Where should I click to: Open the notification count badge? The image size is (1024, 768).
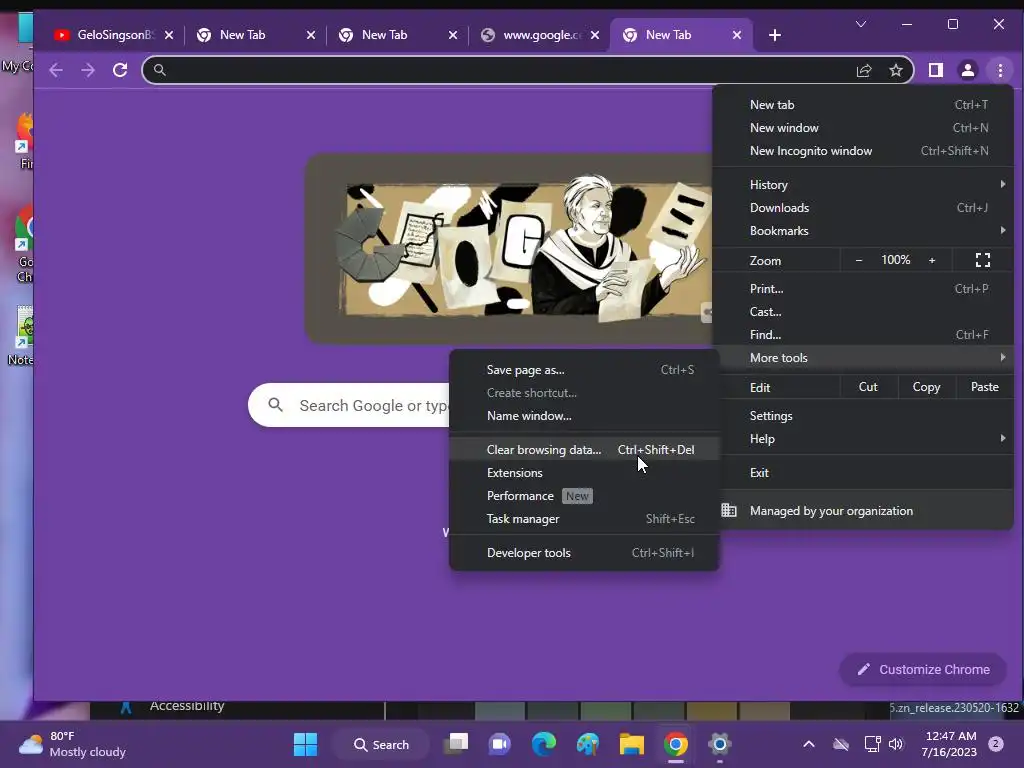[x=995, y=744]
